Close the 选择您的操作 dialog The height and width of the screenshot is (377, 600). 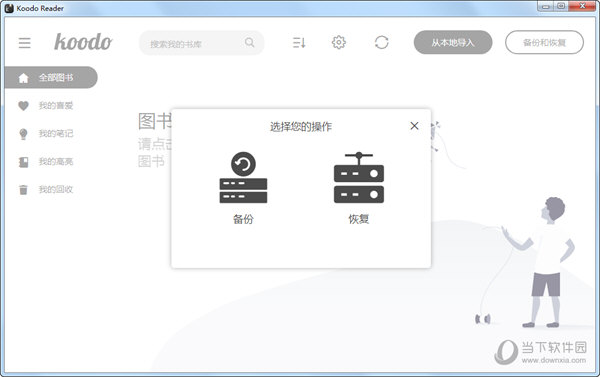tap(414, 126)
